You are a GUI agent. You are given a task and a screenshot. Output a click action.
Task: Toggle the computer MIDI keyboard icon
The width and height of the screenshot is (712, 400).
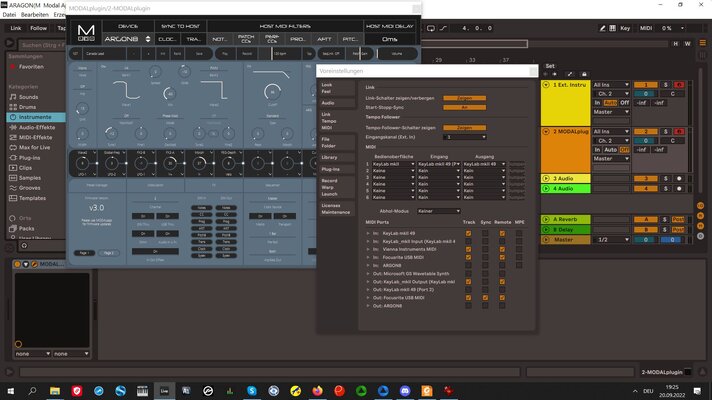[x=613, y=28]
